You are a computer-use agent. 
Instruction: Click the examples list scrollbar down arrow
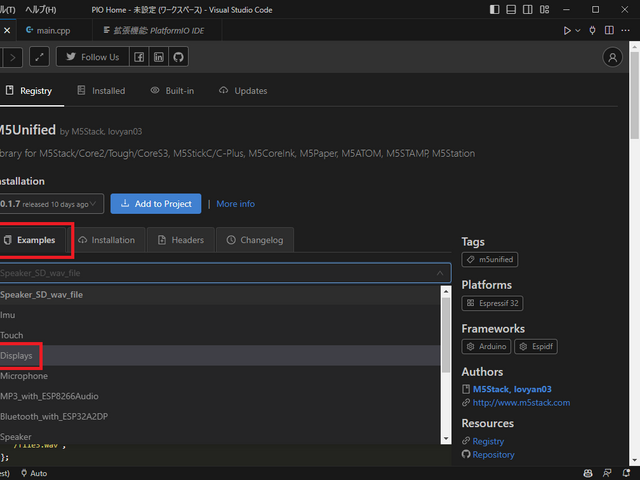point(446,439)
